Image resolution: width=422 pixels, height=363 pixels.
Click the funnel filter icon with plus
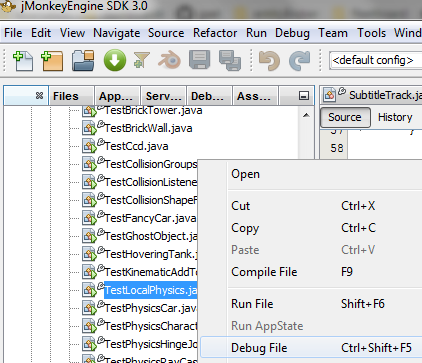point(141,60)
